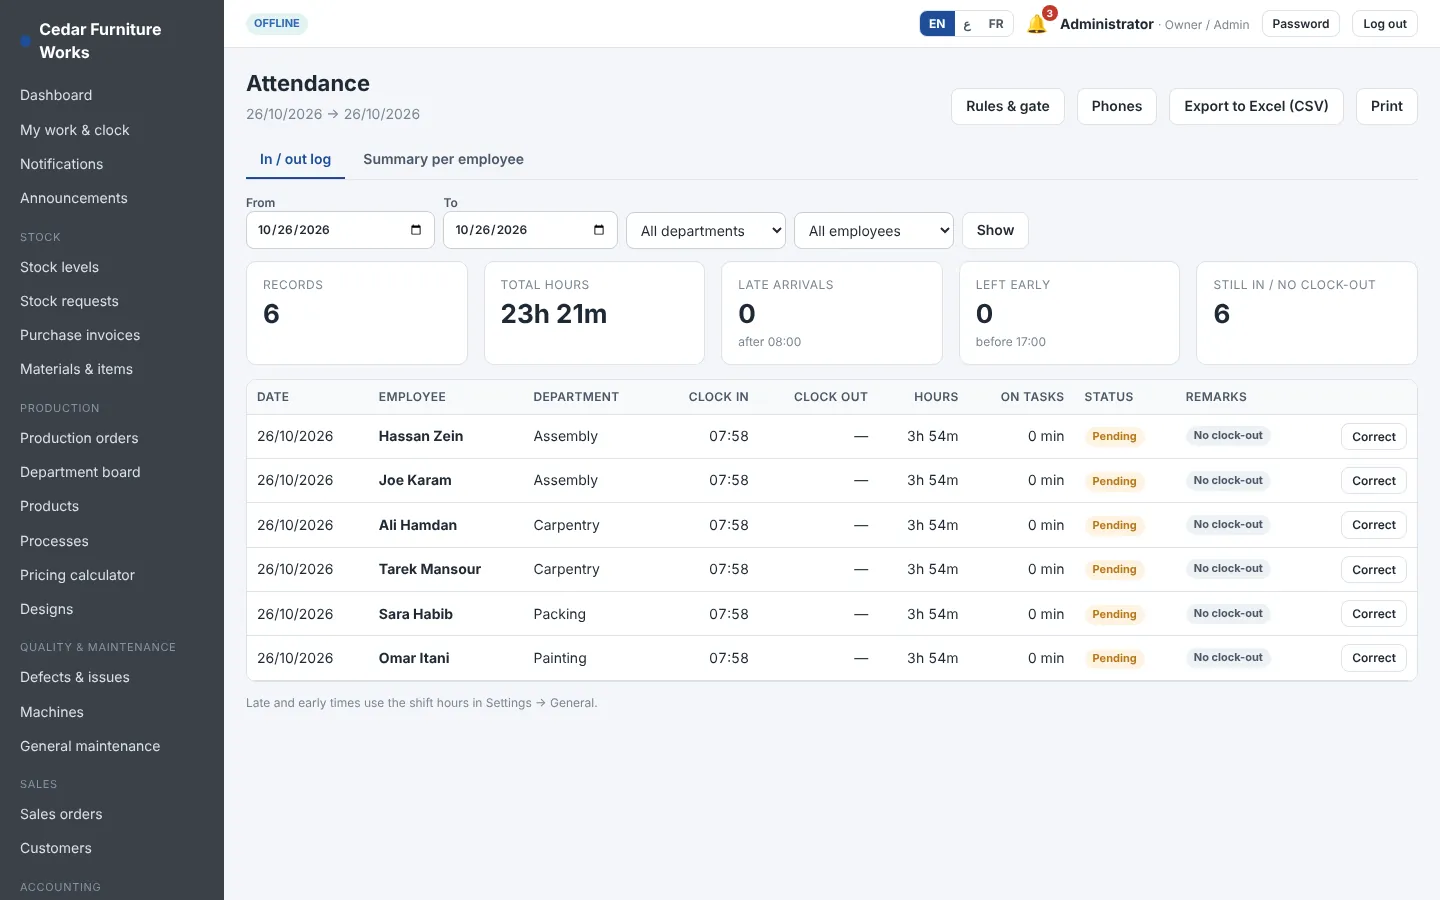The image size is (1440, 900).
Task: Export to Excel (CSV)
Action: [x=1256, y=106]
